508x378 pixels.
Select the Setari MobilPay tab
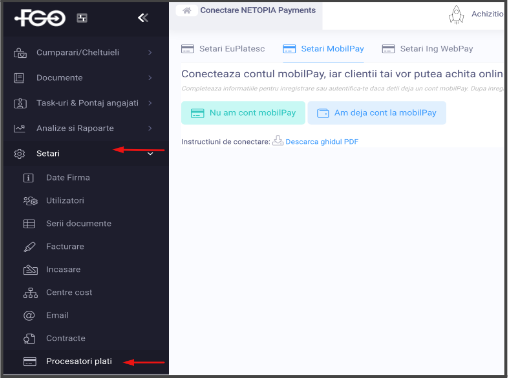[x=323, y=49]
